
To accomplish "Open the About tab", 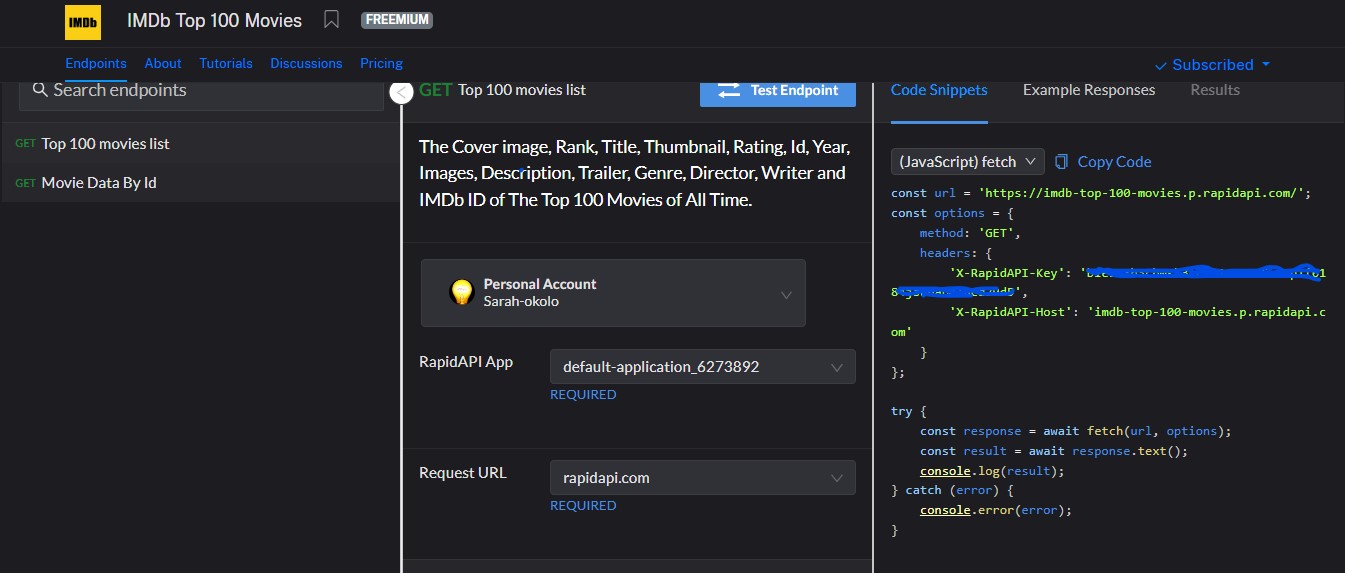I will tap(163, 63).
